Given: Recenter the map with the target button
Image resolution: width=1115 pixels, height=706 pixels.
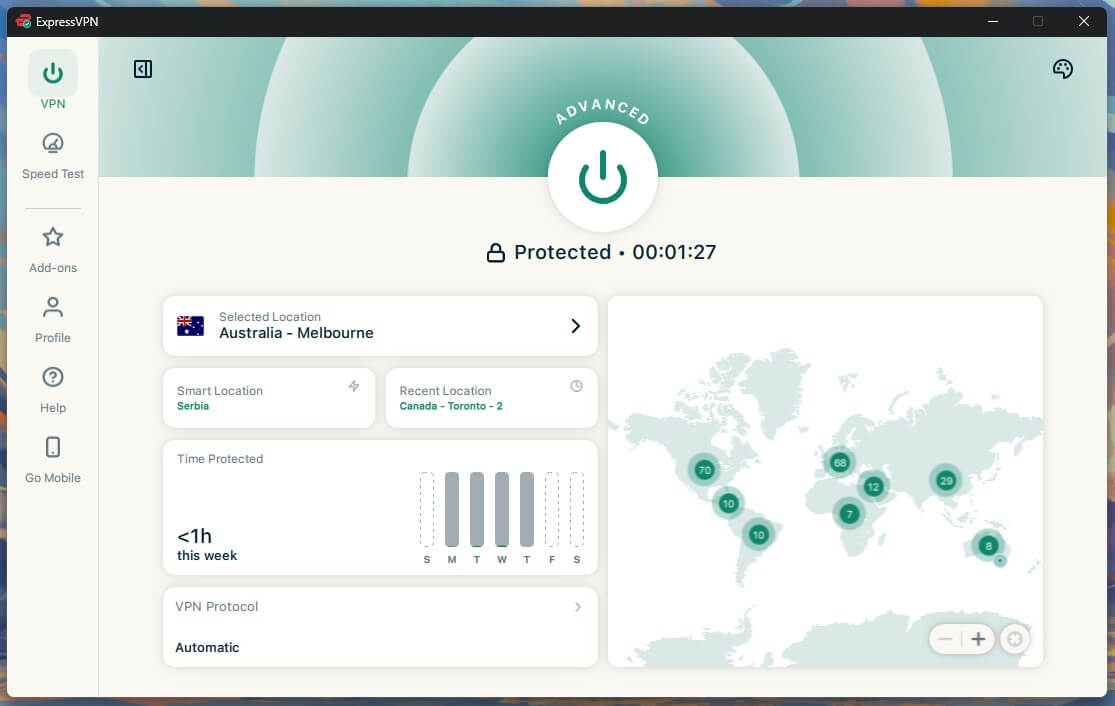Looking at the screenshot, I should click(1015, 639).
